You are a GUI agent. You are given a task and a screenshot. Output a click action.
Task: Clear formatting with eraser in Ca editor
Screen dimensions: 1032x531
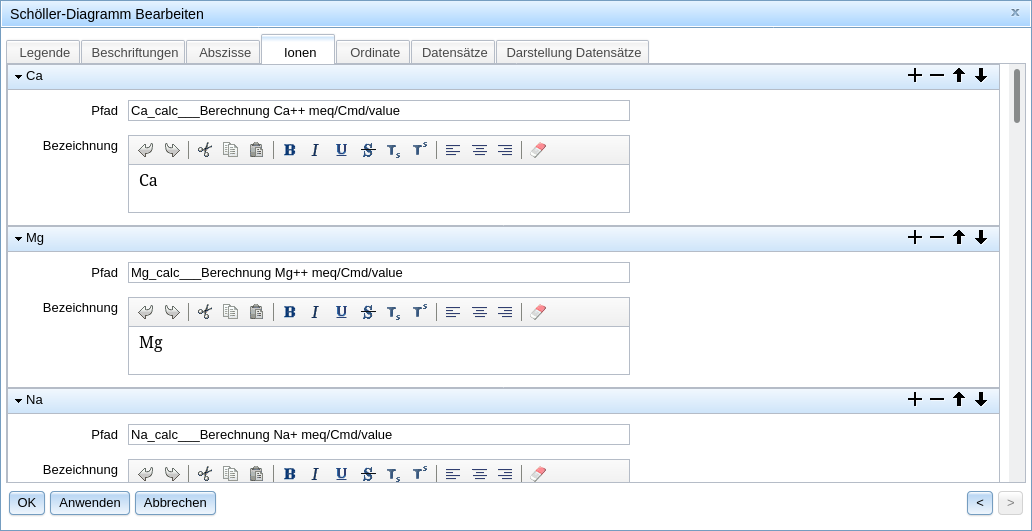(x=538, y=150)
